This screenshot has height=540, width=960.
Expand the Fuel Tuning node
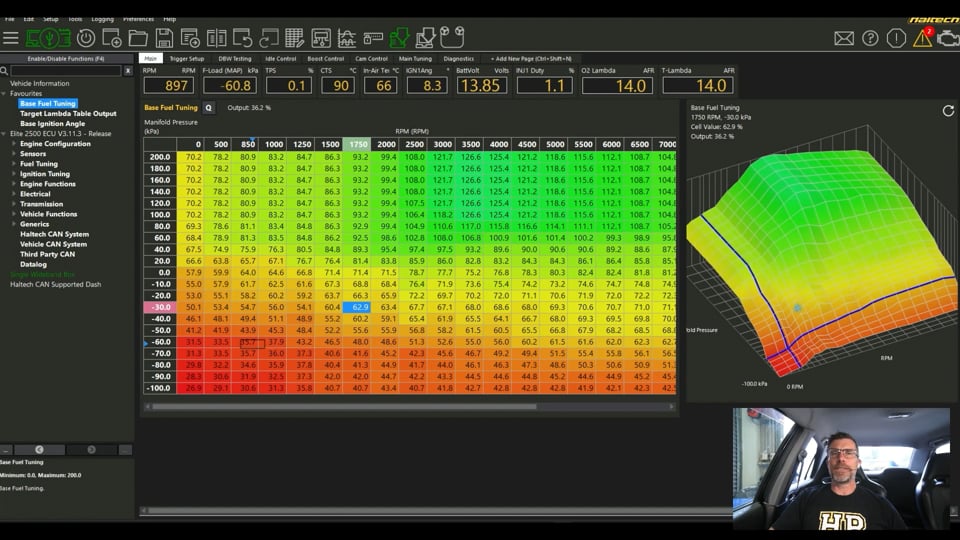pos(14,164)
